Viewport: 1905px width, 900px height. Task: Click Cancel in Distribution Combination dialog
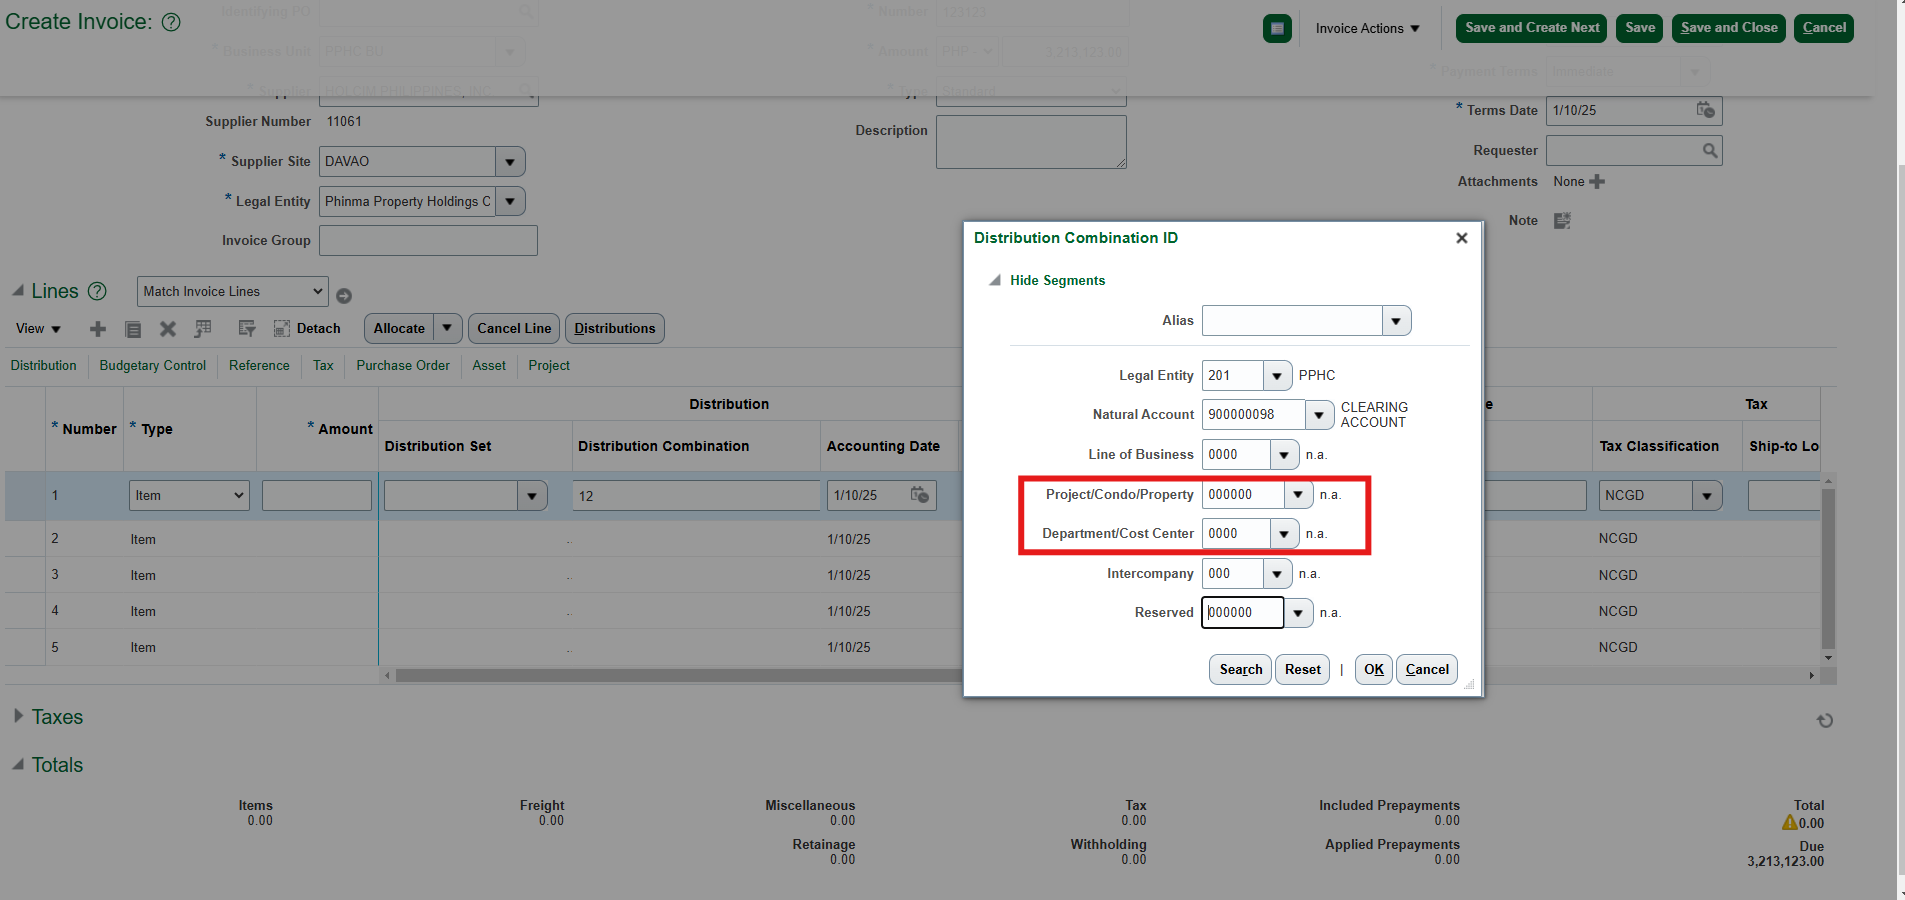[1427, 670]
